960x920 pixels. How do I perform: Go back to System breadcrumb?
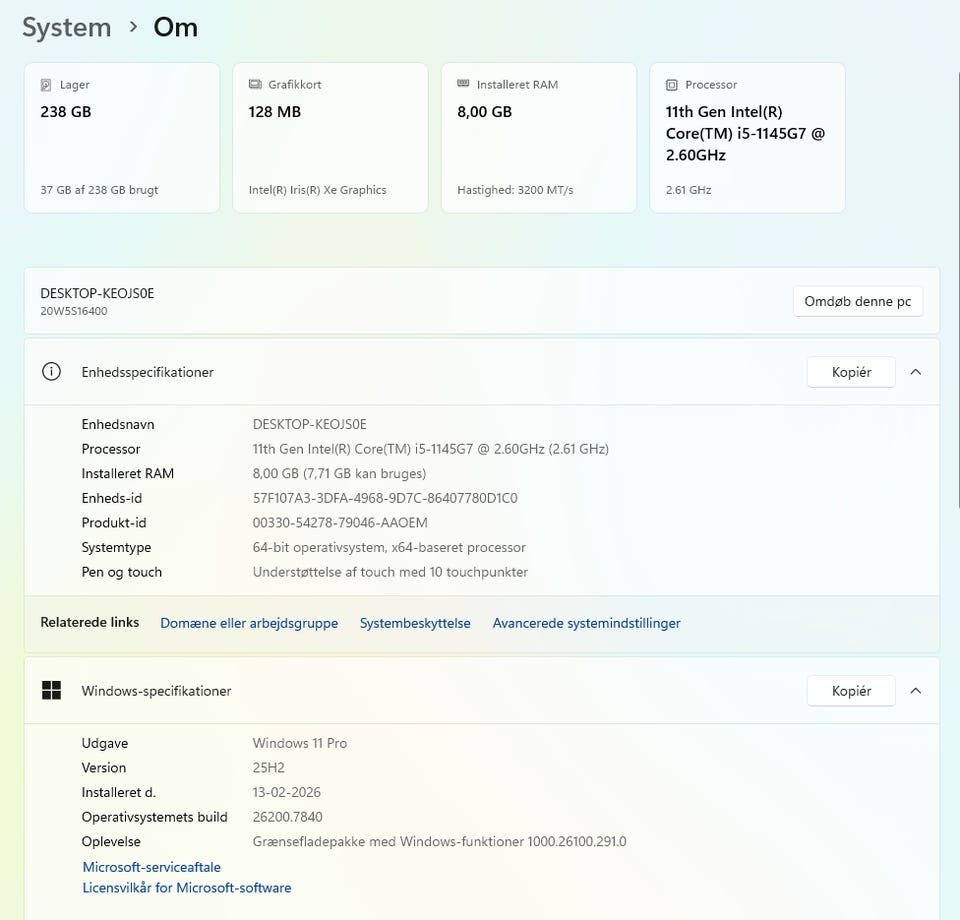(67, 27)
